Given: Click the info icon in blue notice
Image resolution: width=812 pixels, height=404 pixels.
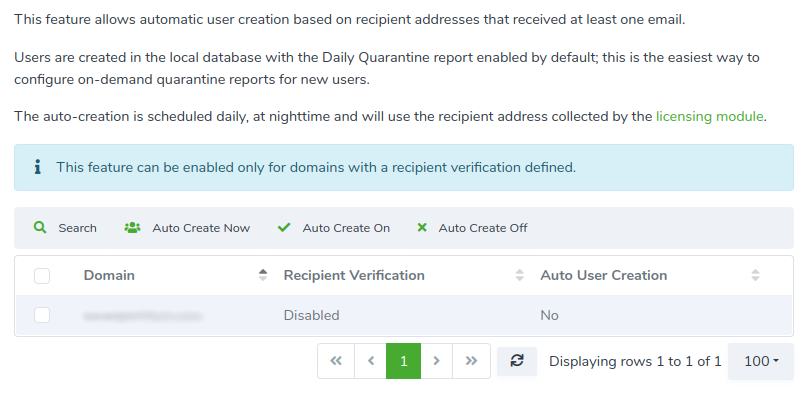Looking at the screenshot, I should (37, 167).
